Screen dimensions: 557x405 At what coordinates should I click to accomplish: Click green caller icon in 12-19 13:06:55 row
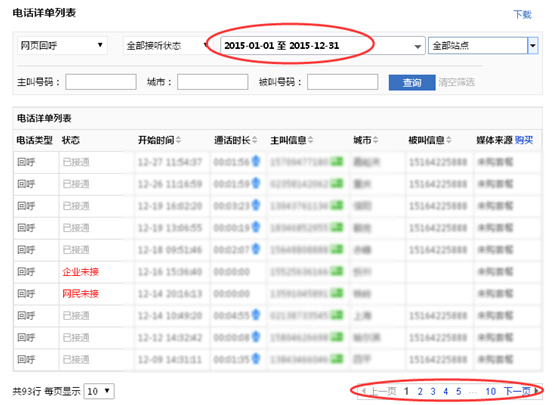pos(337,227)
